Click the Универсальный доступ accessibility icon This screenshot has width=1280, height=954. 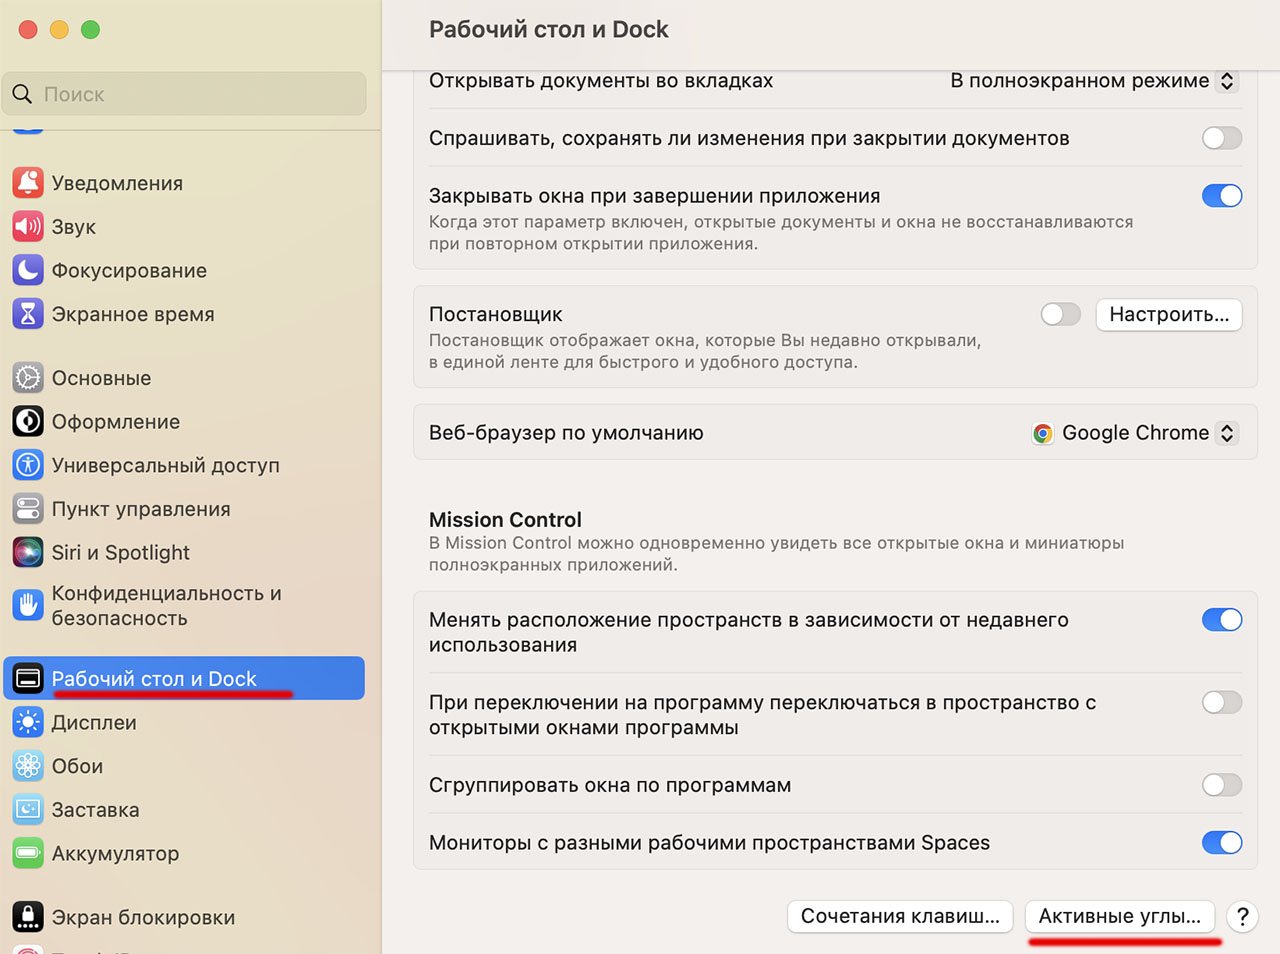coord(28,465)
